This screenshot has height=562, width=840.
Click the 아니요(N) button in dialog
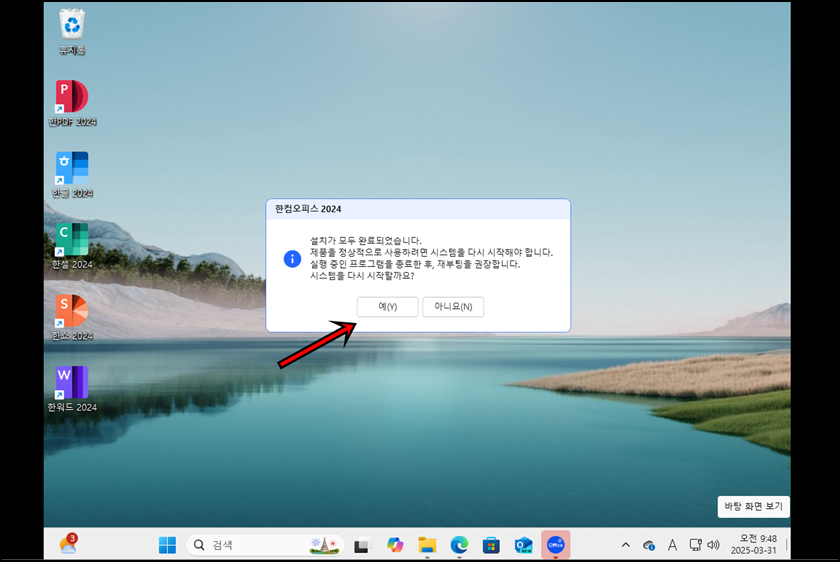point(453,306)
